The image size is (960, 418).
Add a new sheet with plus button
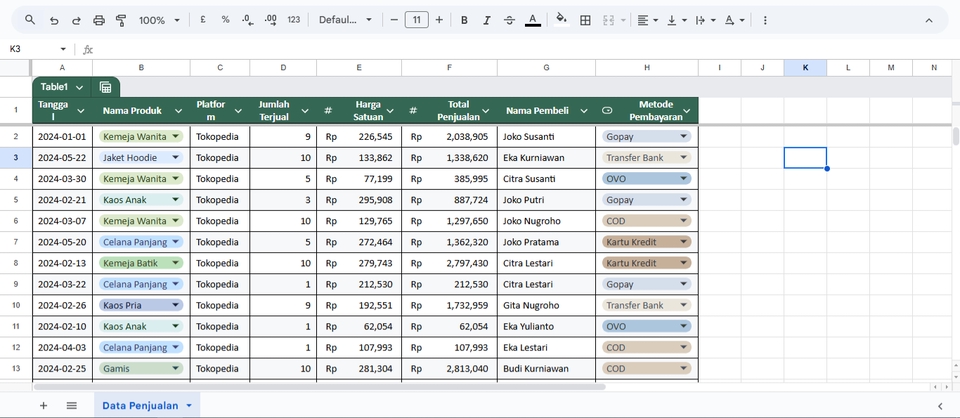(43, 405)
